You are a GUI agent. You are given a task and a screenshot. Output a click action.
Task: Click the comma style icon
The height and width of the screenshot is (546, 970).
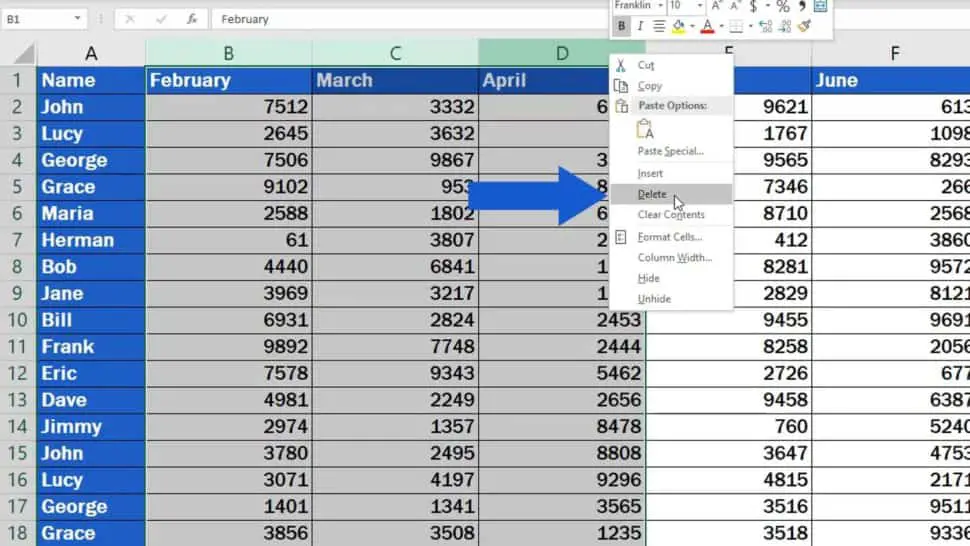[802, 6]
